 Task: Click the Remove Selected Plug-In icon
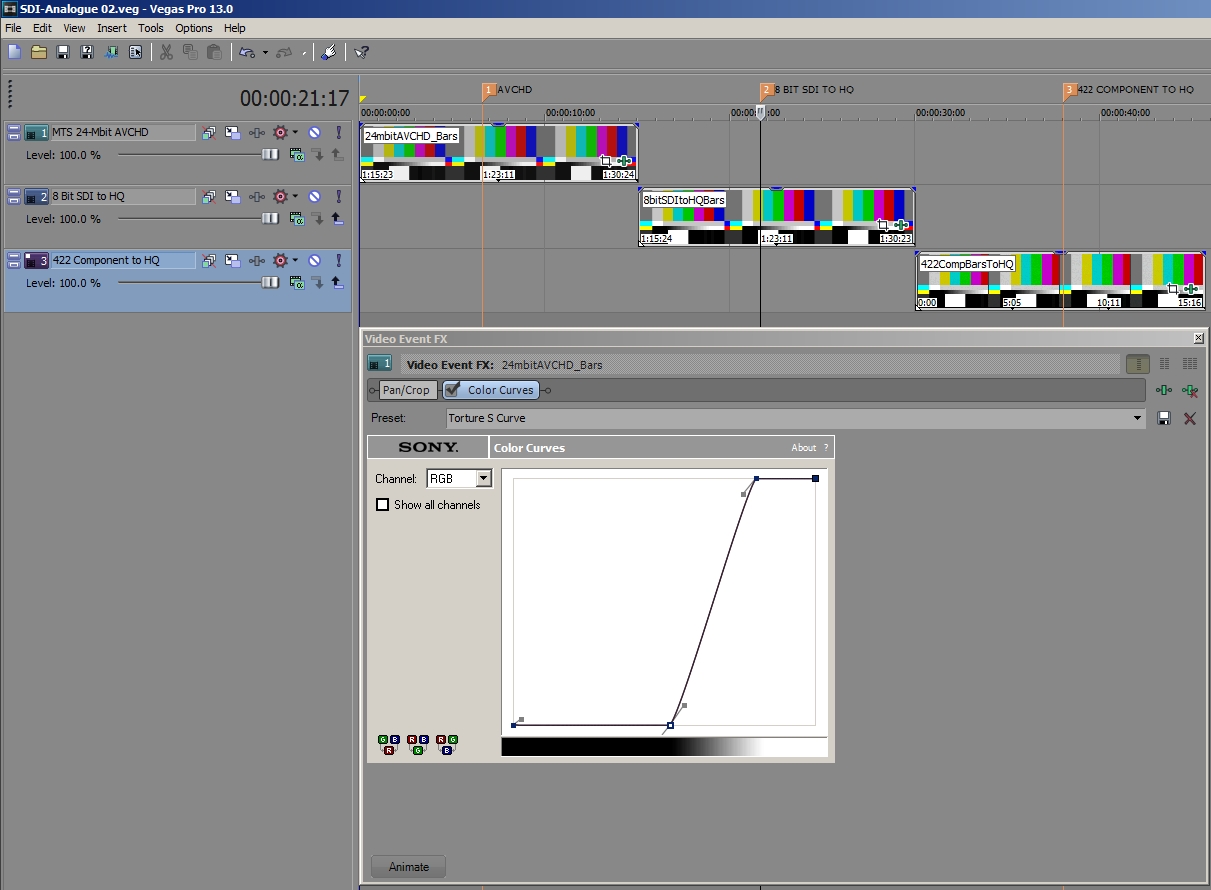pos(1189,390)
